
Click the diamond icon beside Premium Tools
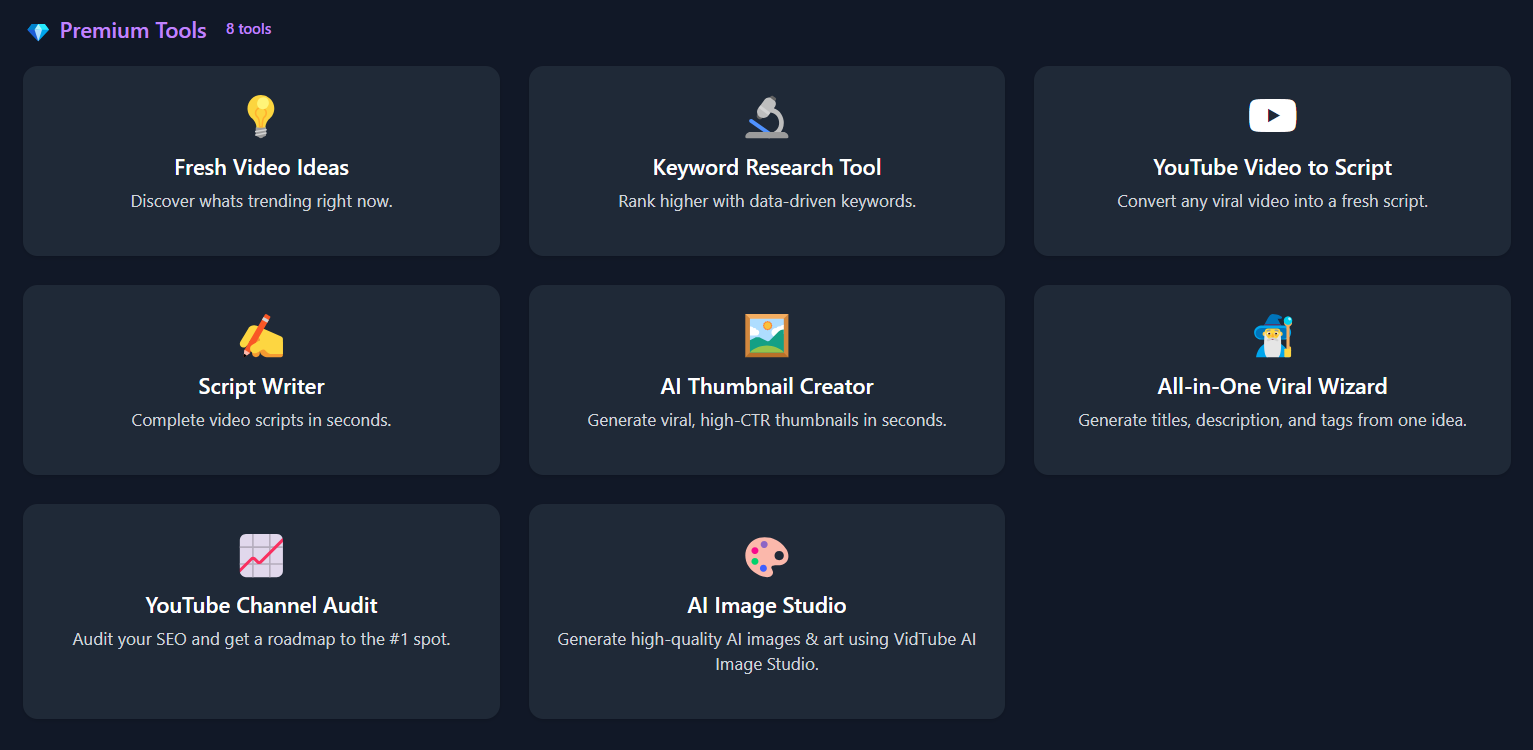[x=38, y=30]
